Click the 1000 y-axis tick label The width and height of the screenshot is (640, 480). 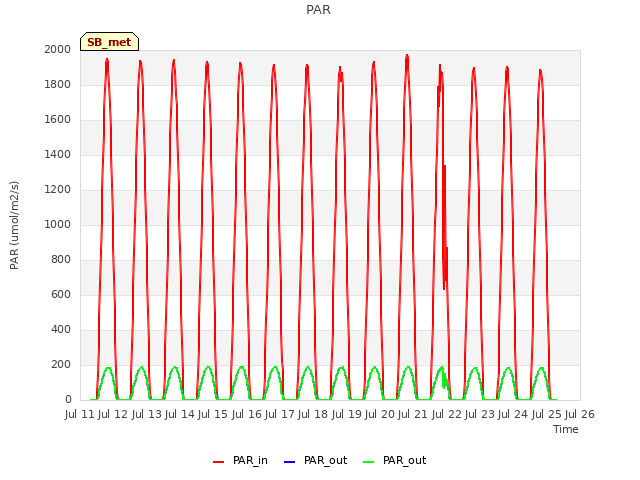pos(58,224)
